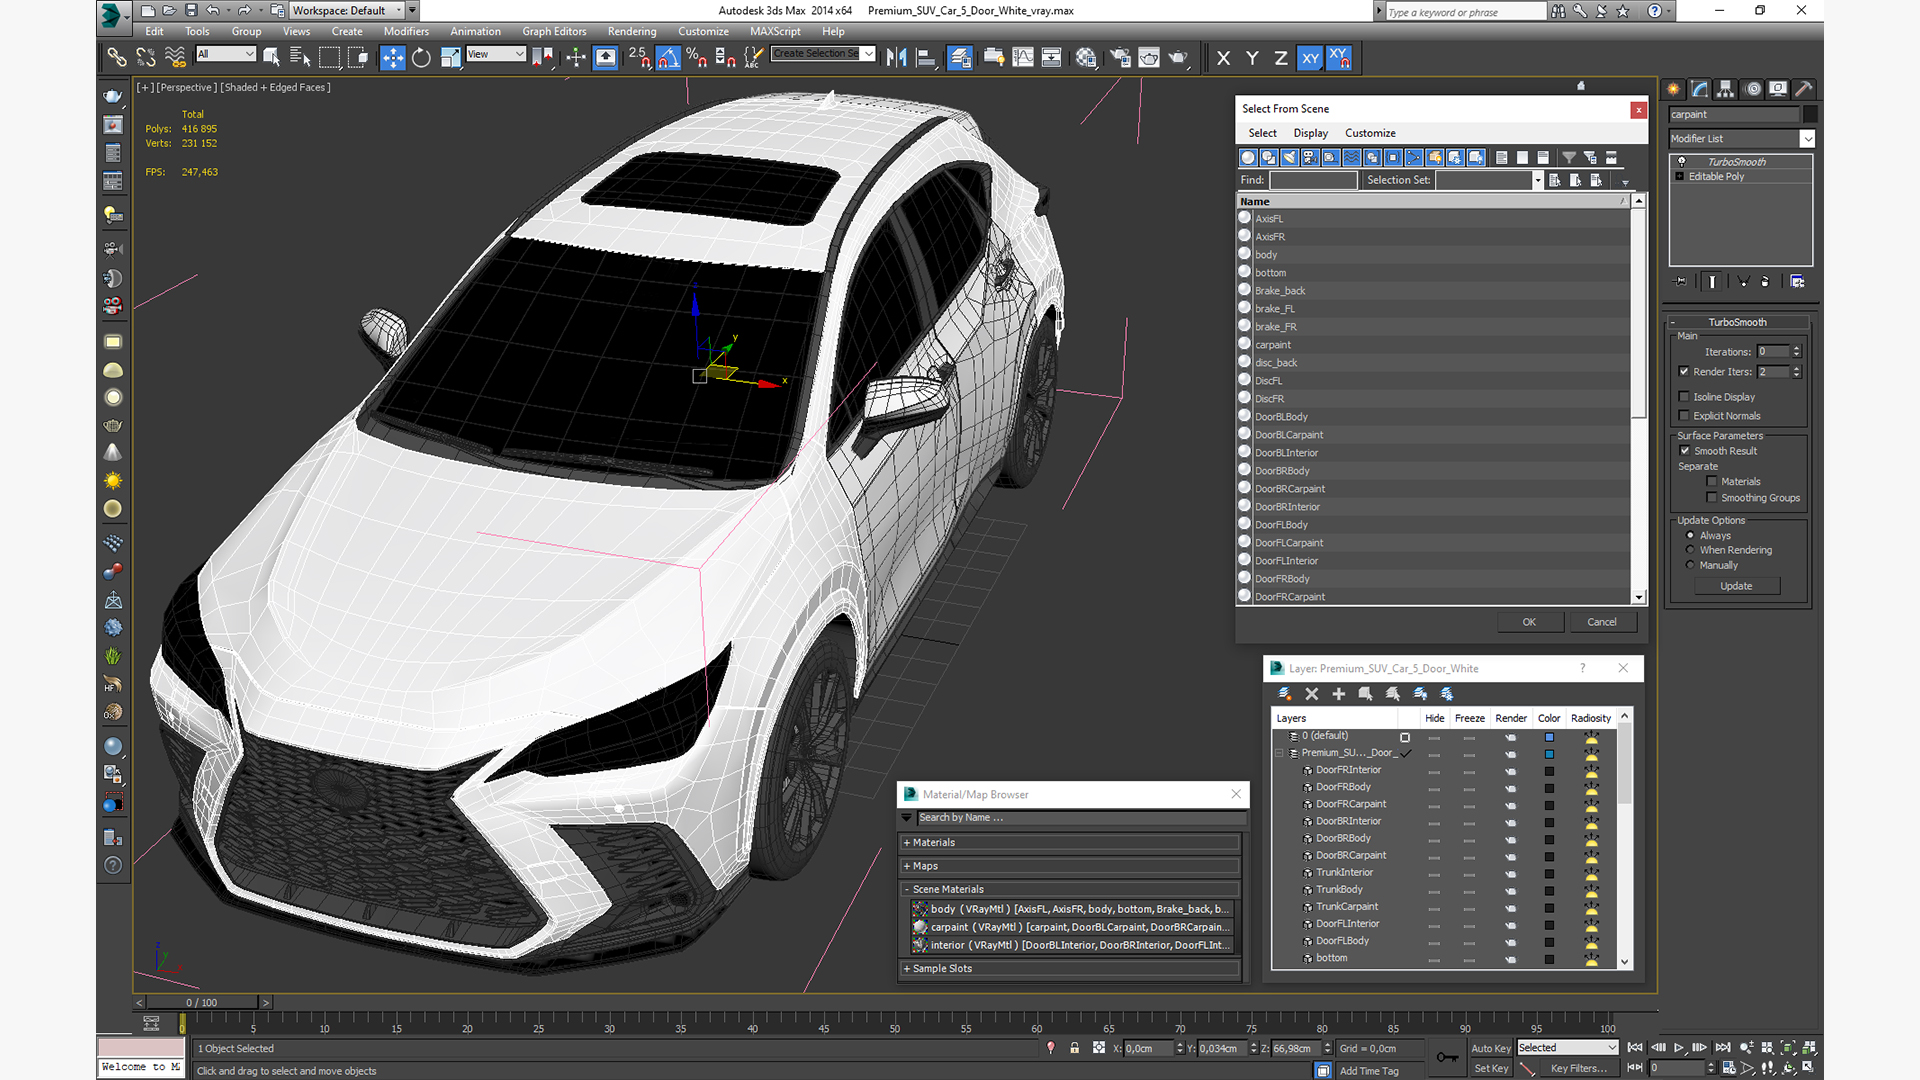Click OK in Select From Scene dialog

pyautogui.click(x=1529, y=622)
